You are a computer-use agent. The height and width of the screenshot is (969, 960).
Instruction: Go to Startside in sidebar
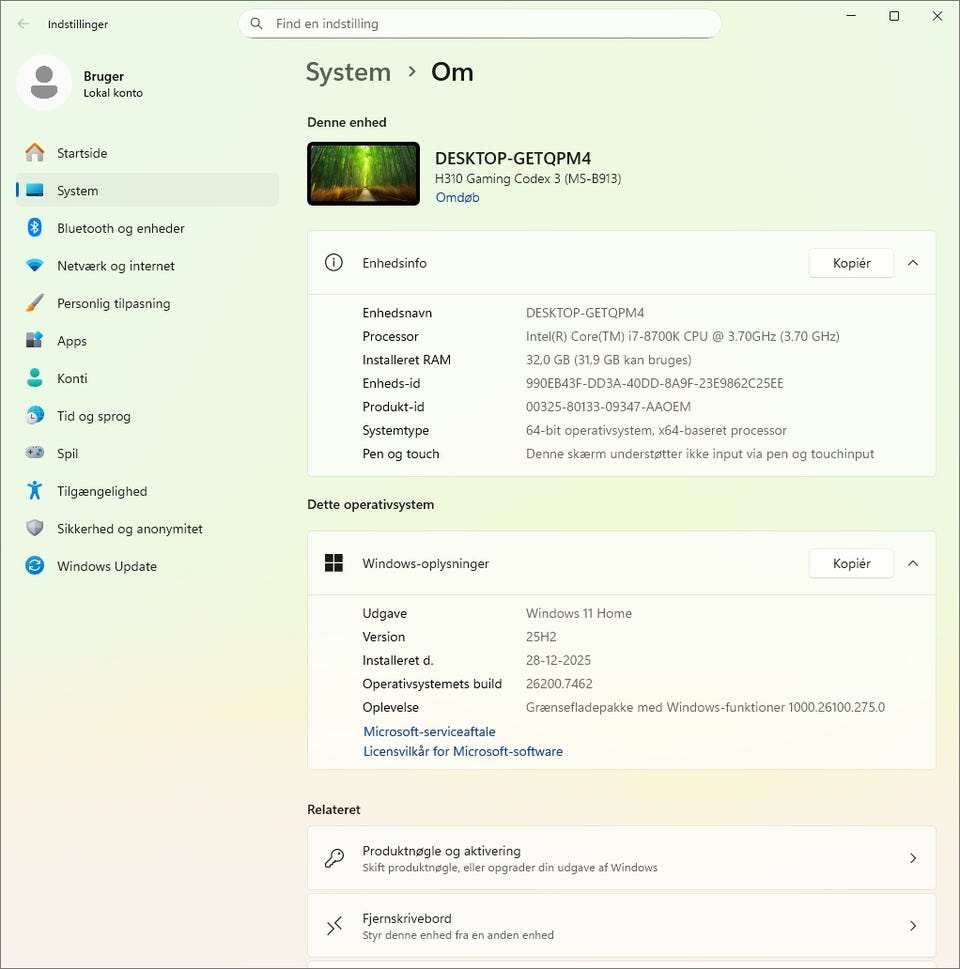[x=82, y=153]
